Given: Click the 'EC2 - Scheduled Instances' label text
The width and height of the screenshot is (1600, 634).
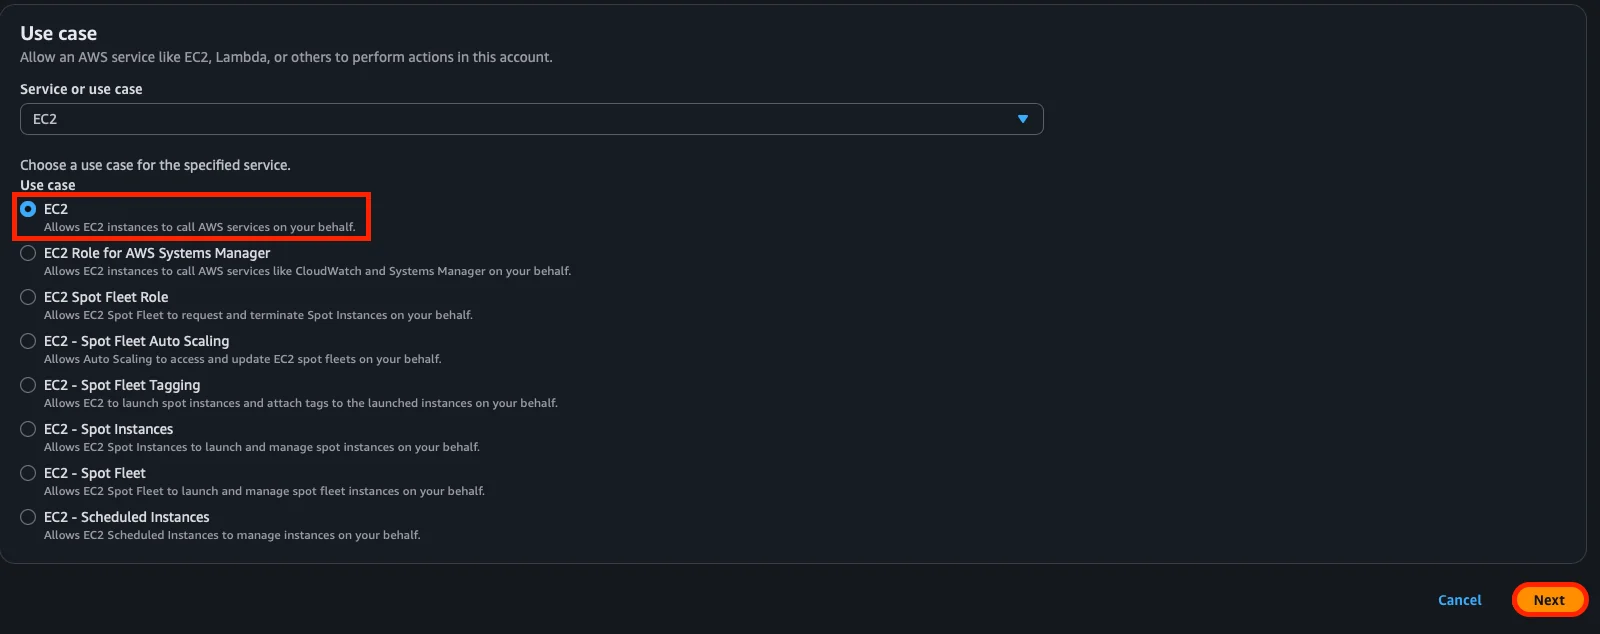Looking at the screenshot, I should tap(127, 517).
